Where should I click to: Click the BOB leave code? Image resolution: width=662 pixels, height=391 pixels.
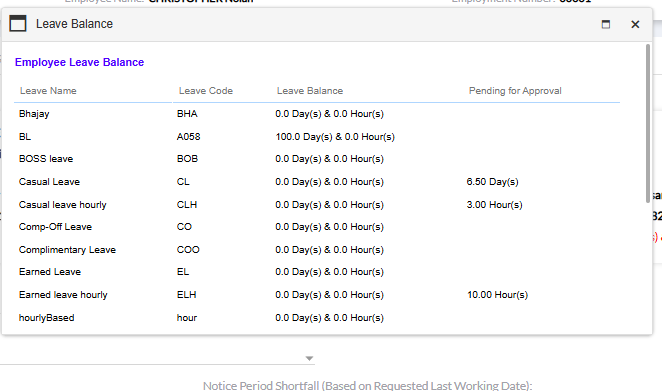click(187, 159)
